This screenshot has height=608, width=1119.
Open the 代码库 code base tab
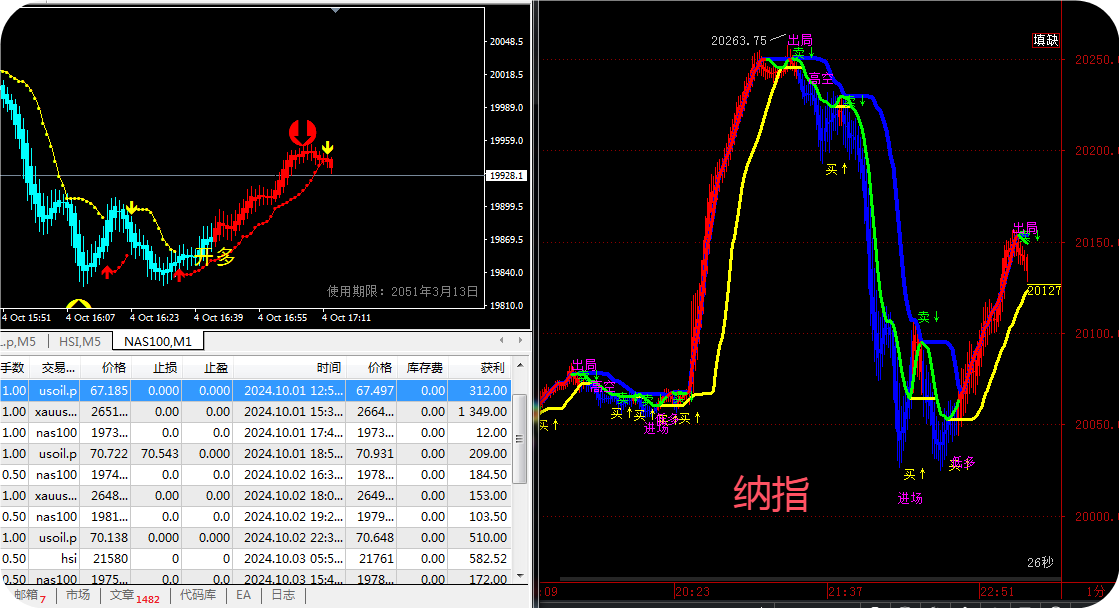click(x=198, y=595)
